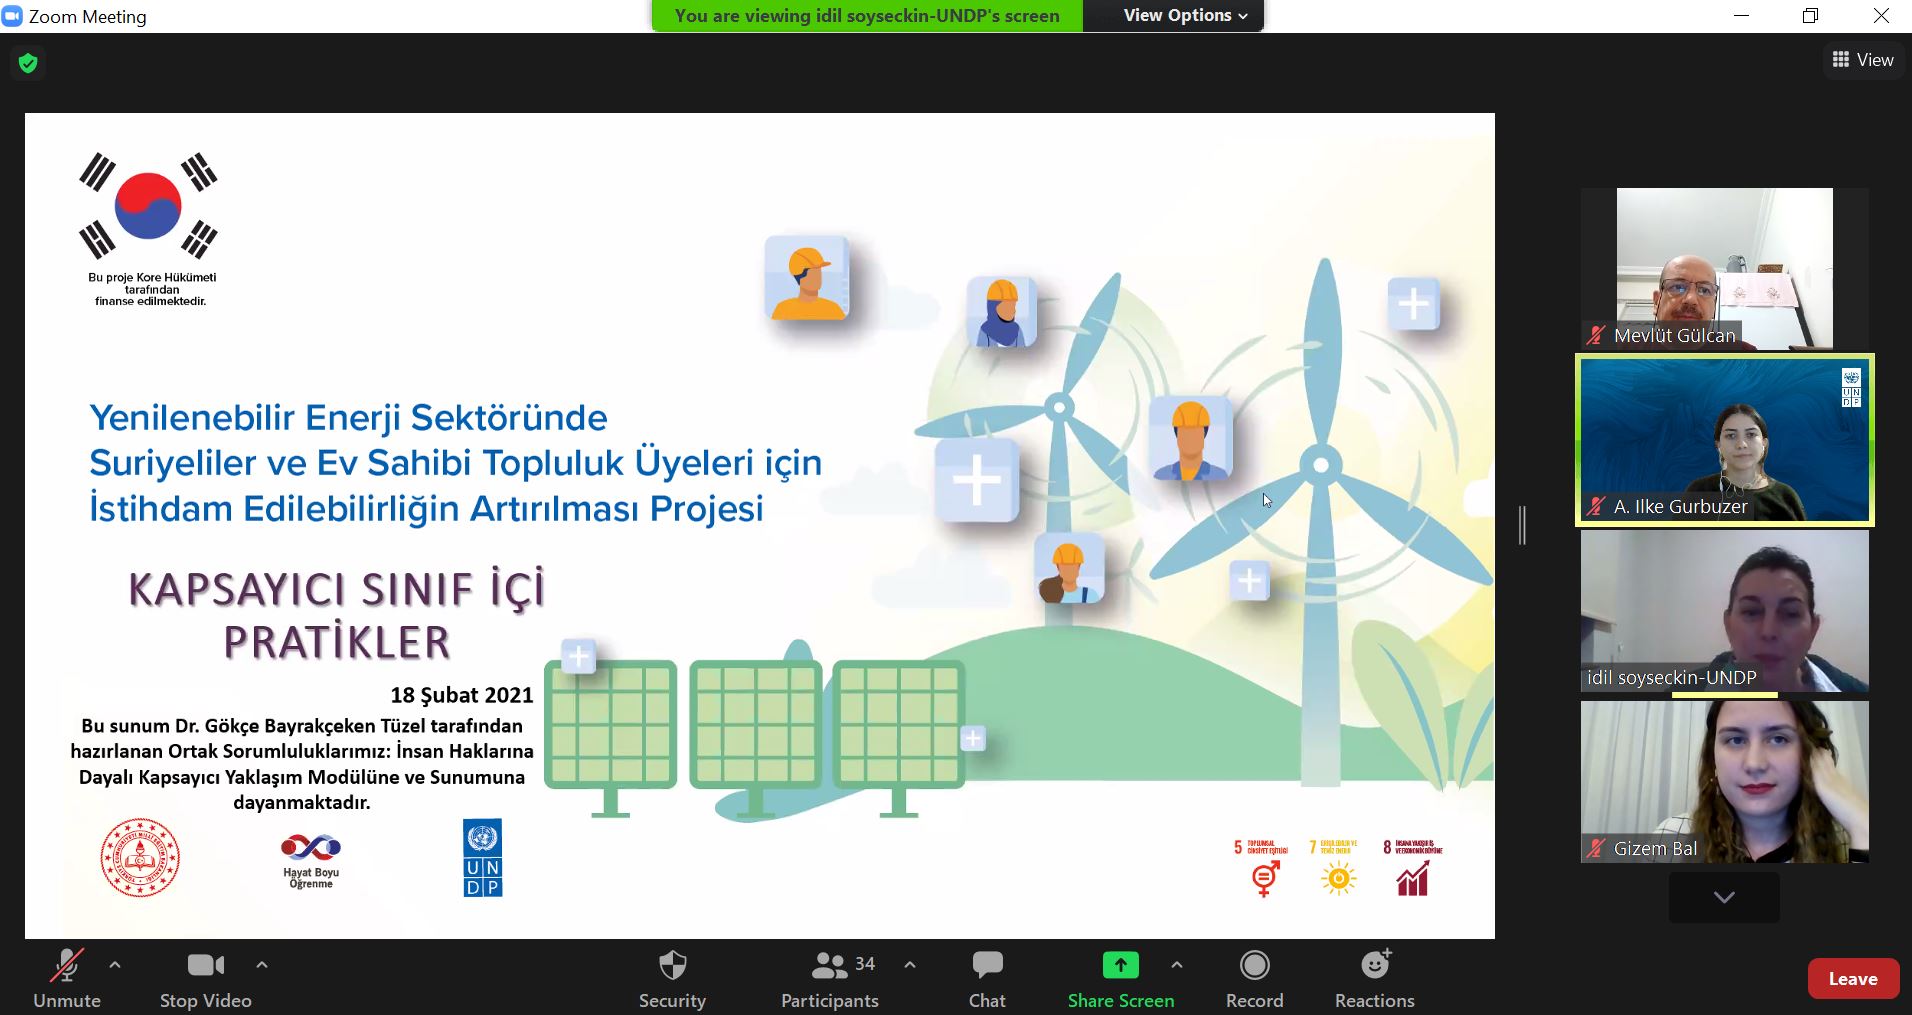Click the green Share Screen icon
Viewport: 1912px width, 1015px height.
pos(1120,966)
